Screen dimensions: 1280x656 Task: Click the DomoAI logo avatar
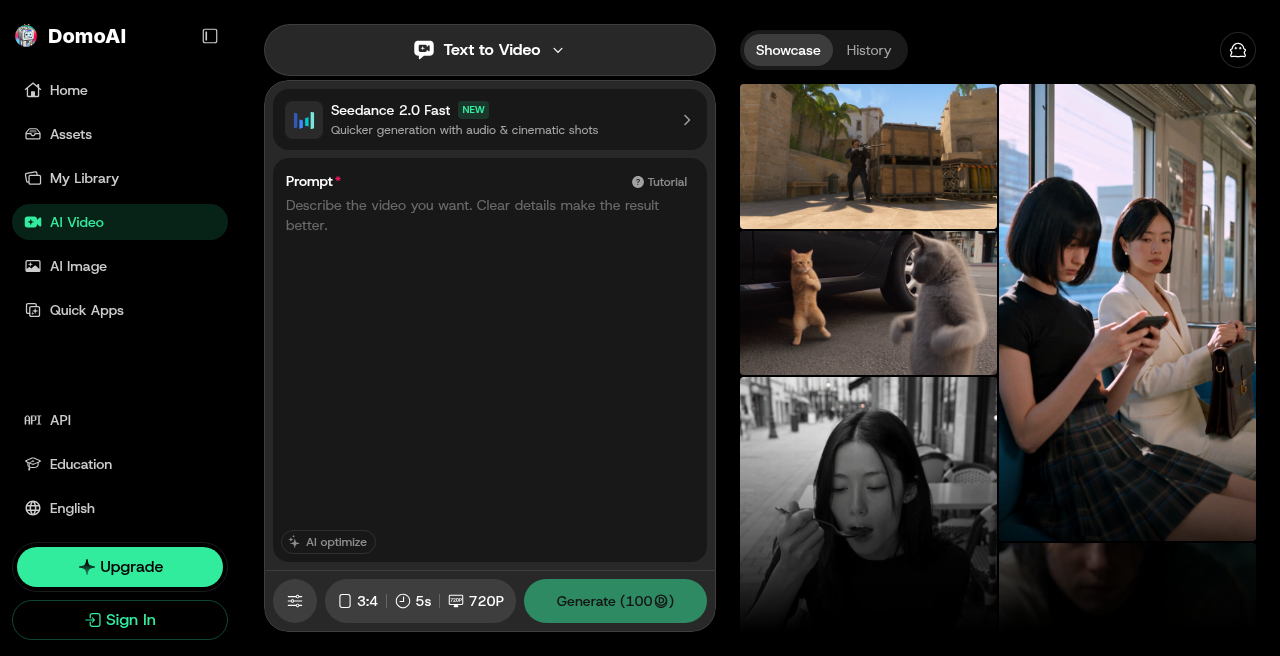click(25, 36)
